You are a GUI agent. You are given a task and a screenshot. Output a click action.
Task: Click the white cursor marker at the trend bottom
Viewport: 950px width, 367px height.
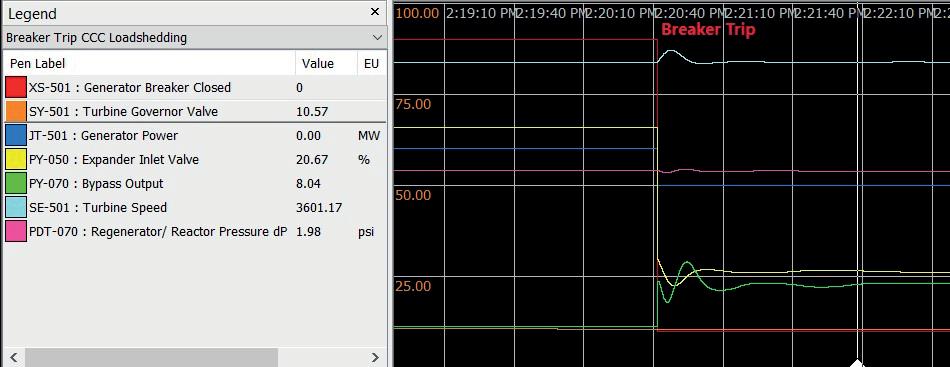(857, 363)
